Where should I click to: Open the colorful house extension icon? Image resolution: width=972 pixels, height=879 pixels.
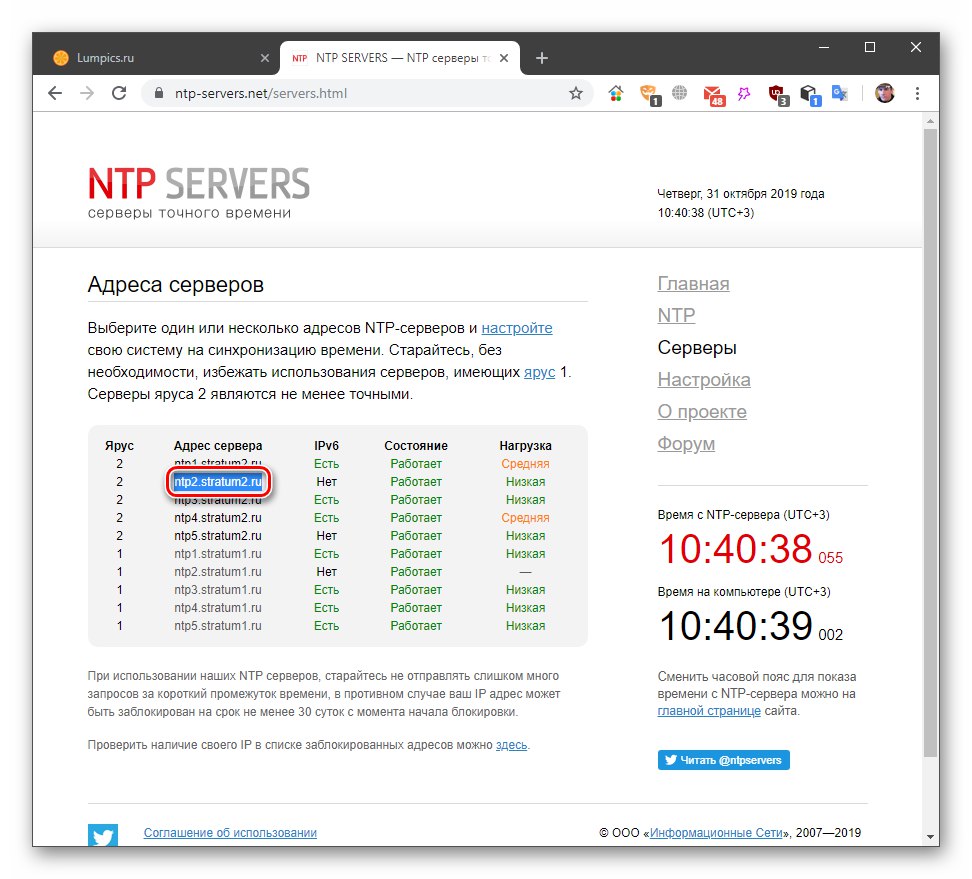616,94
